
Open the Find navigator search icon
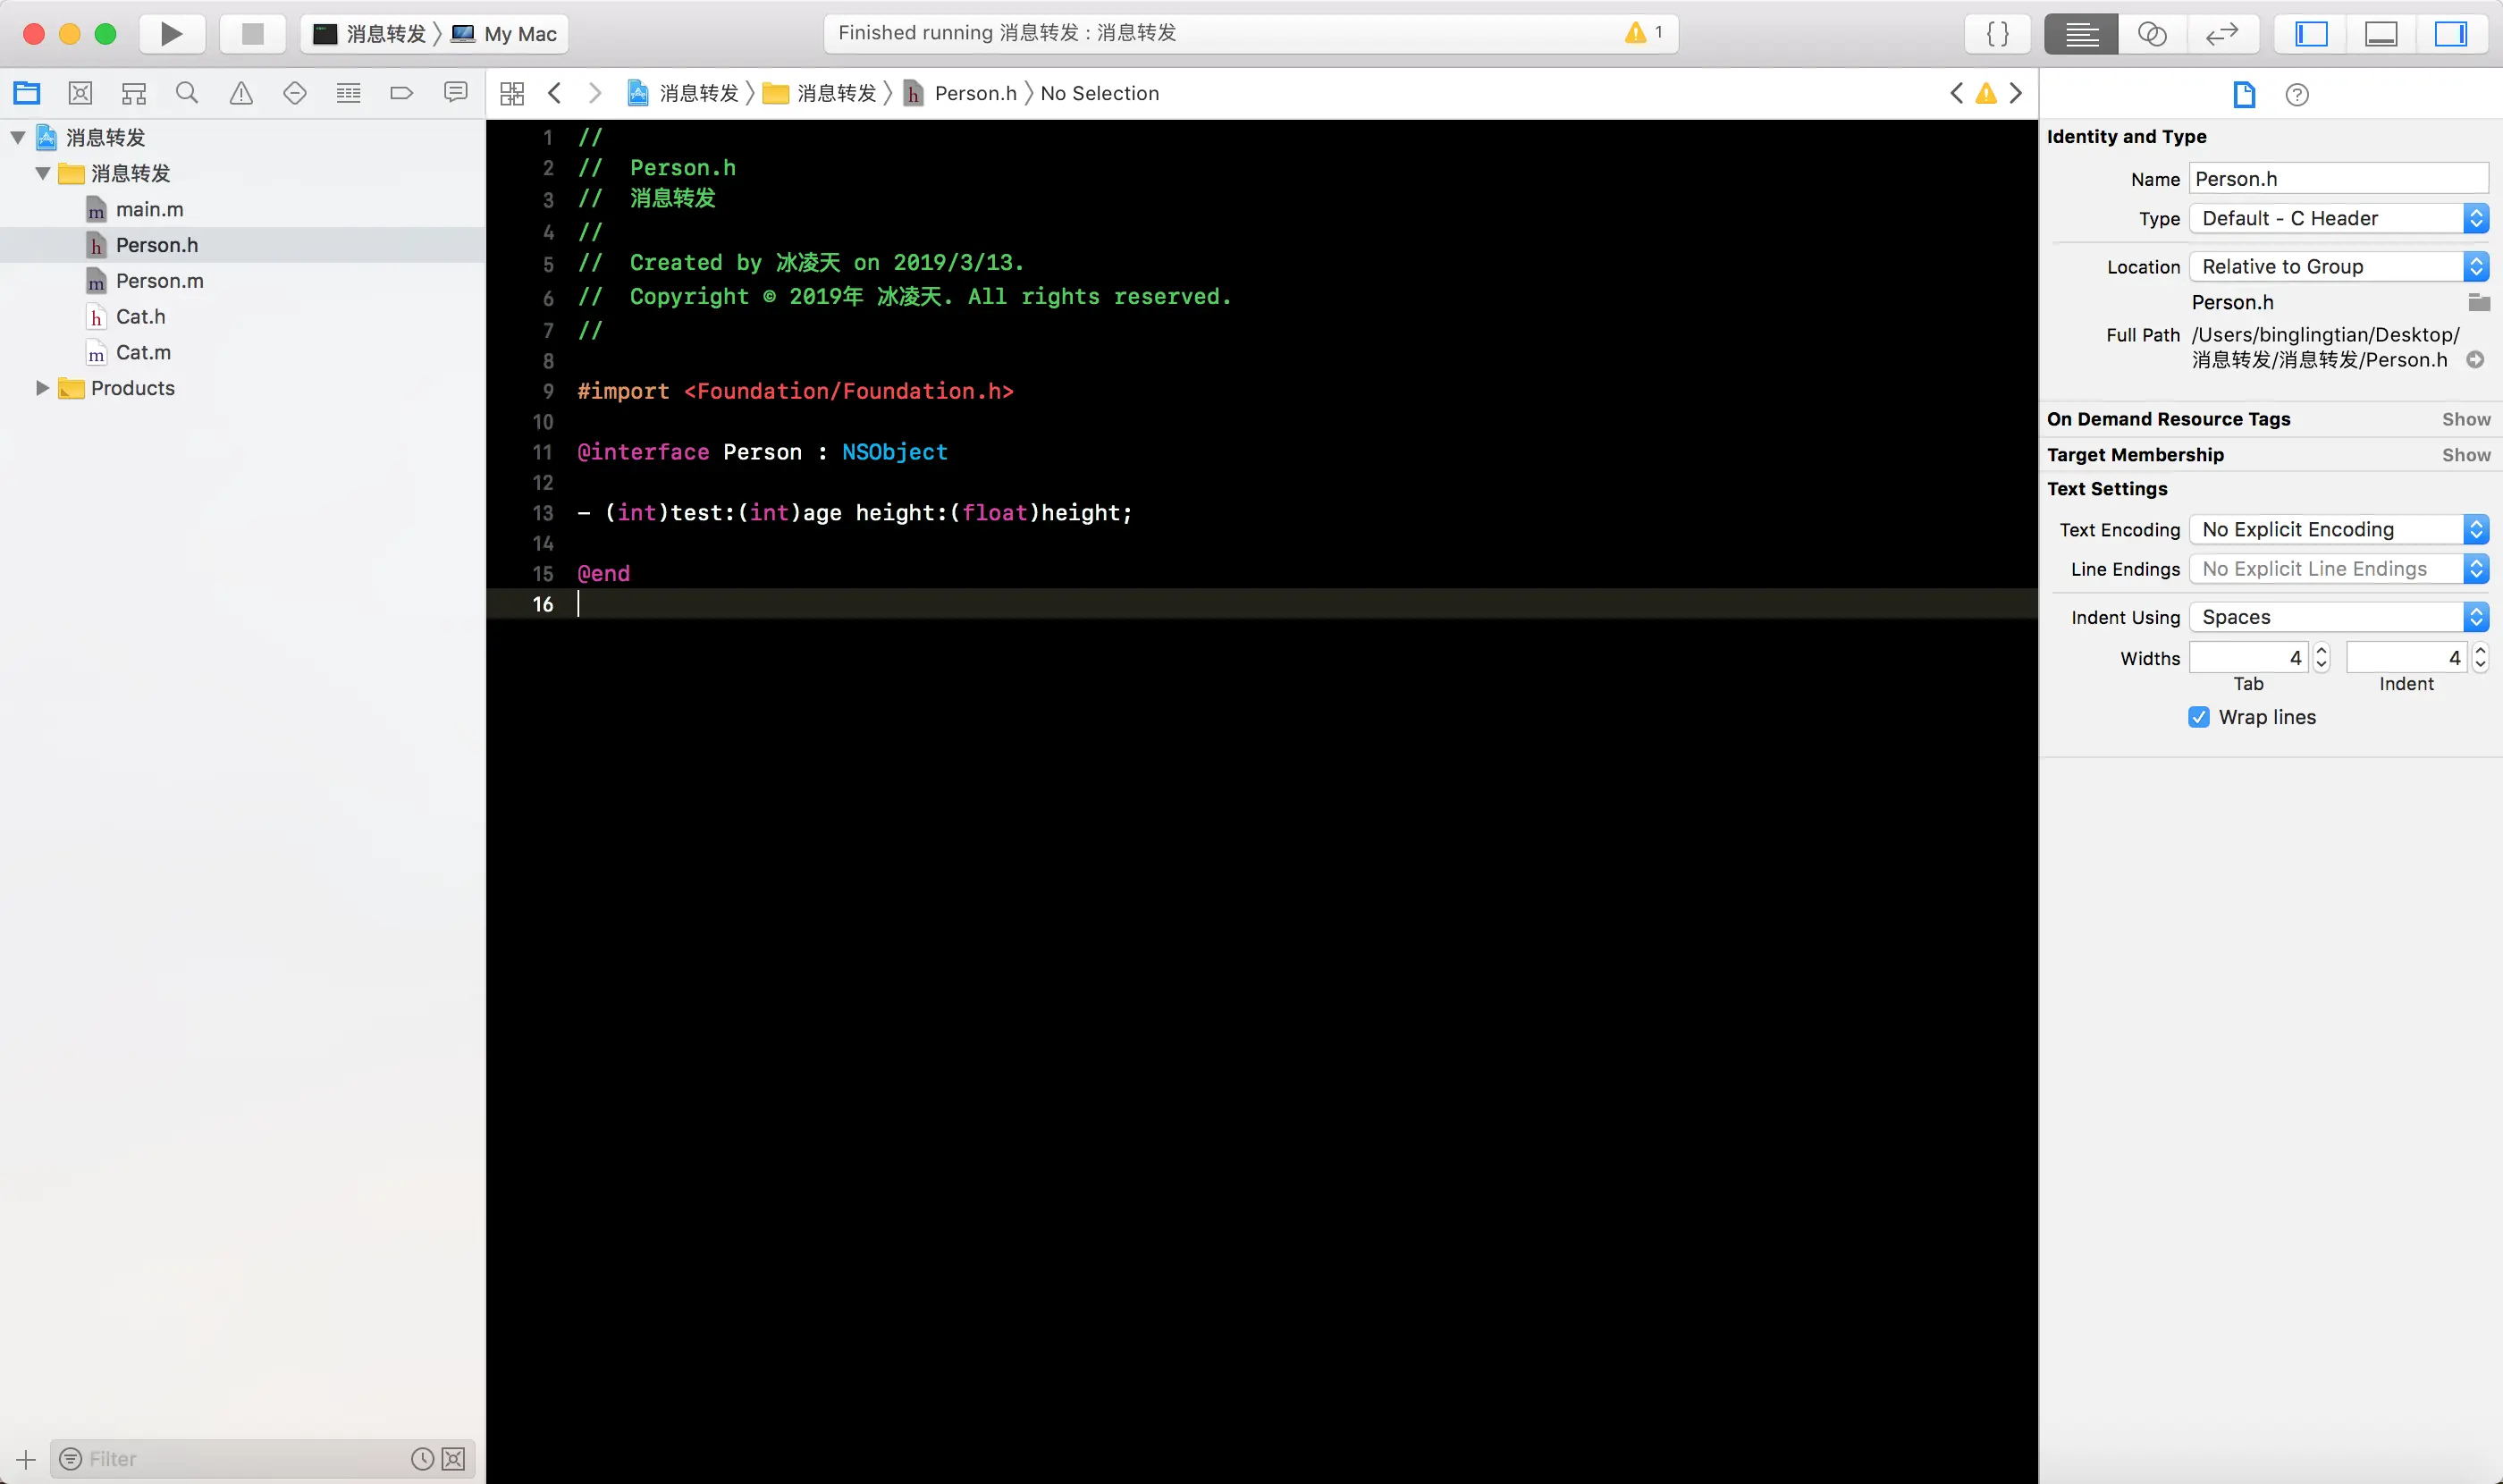pyautogui.click(x=187, y=93)
